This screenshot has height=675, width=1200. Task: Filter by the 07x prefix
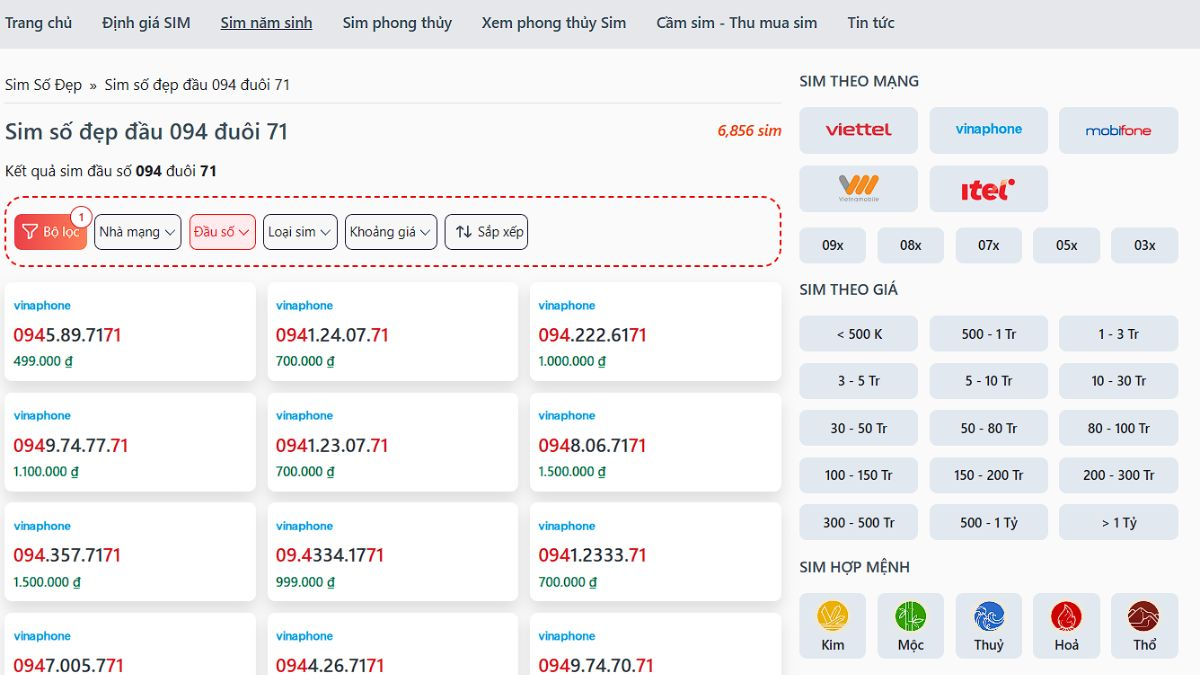pos(989,245)
